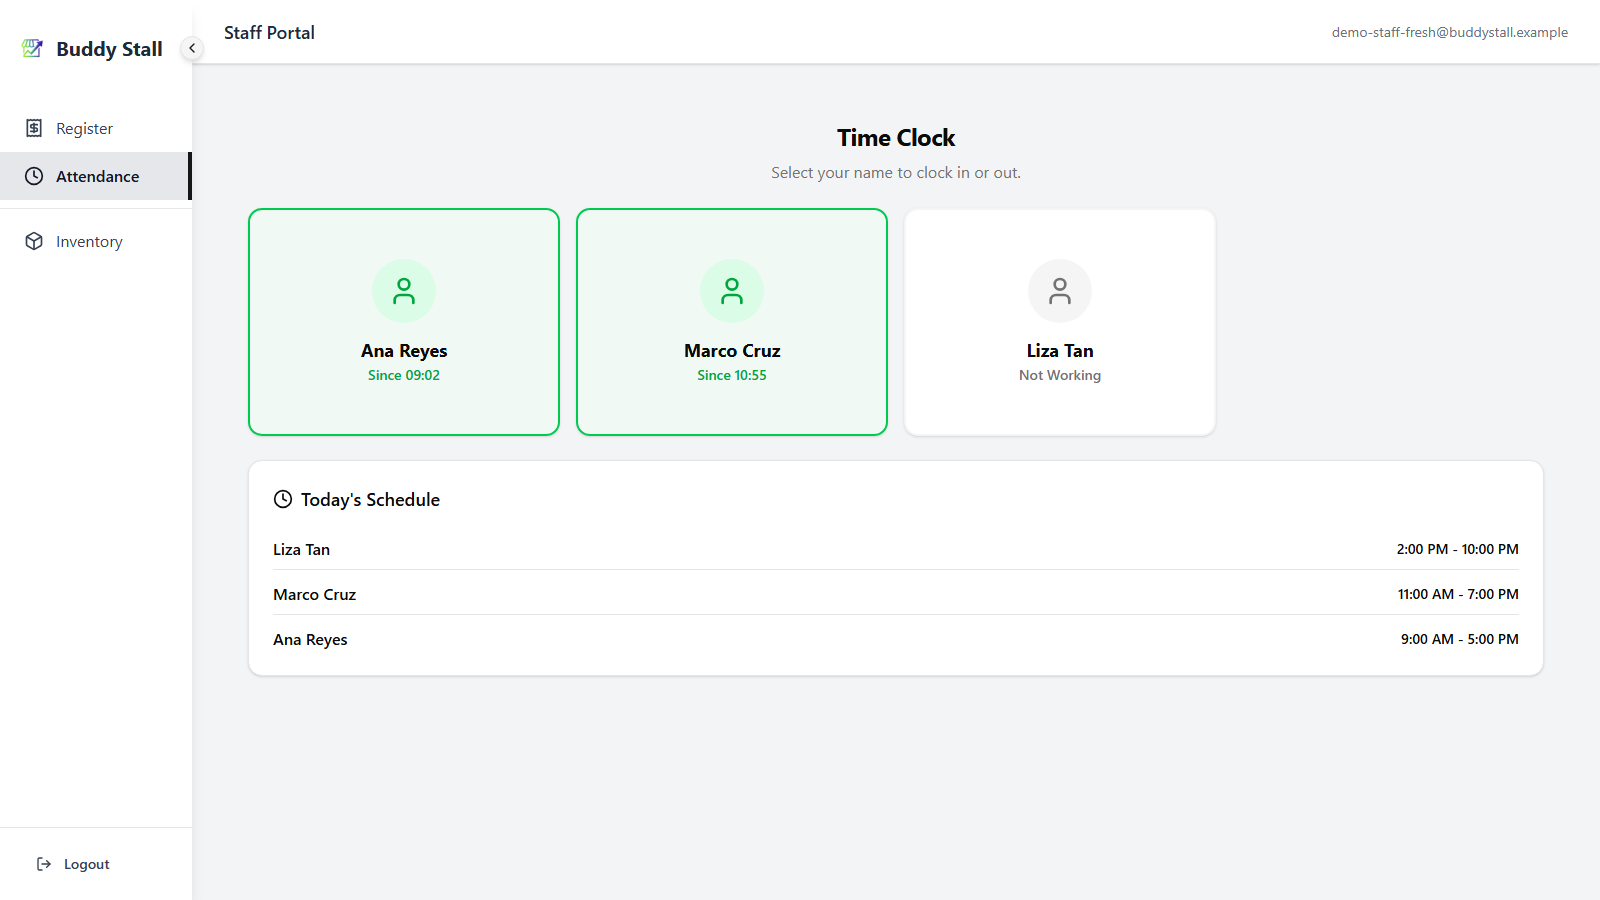The width and height of the screenshot is (1600, 900).
Task: Click Ana Reyes person avatar icon
Action: point(404,291)
